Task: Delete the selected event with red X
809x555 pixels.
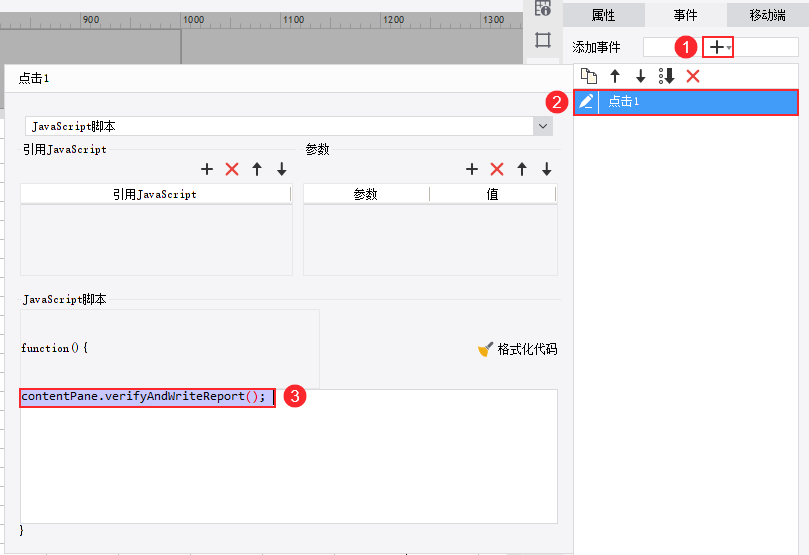Action: (x=693, y=76)
